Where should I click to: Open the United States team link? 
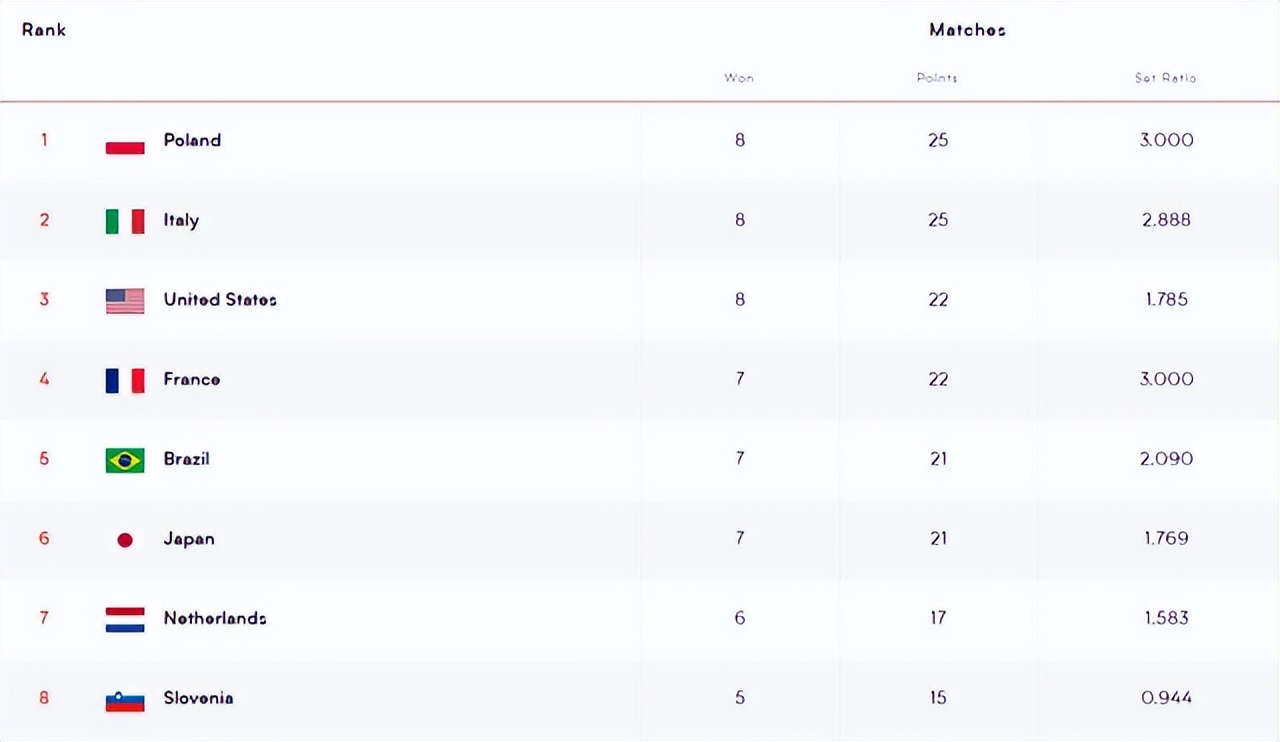(220, 299)
